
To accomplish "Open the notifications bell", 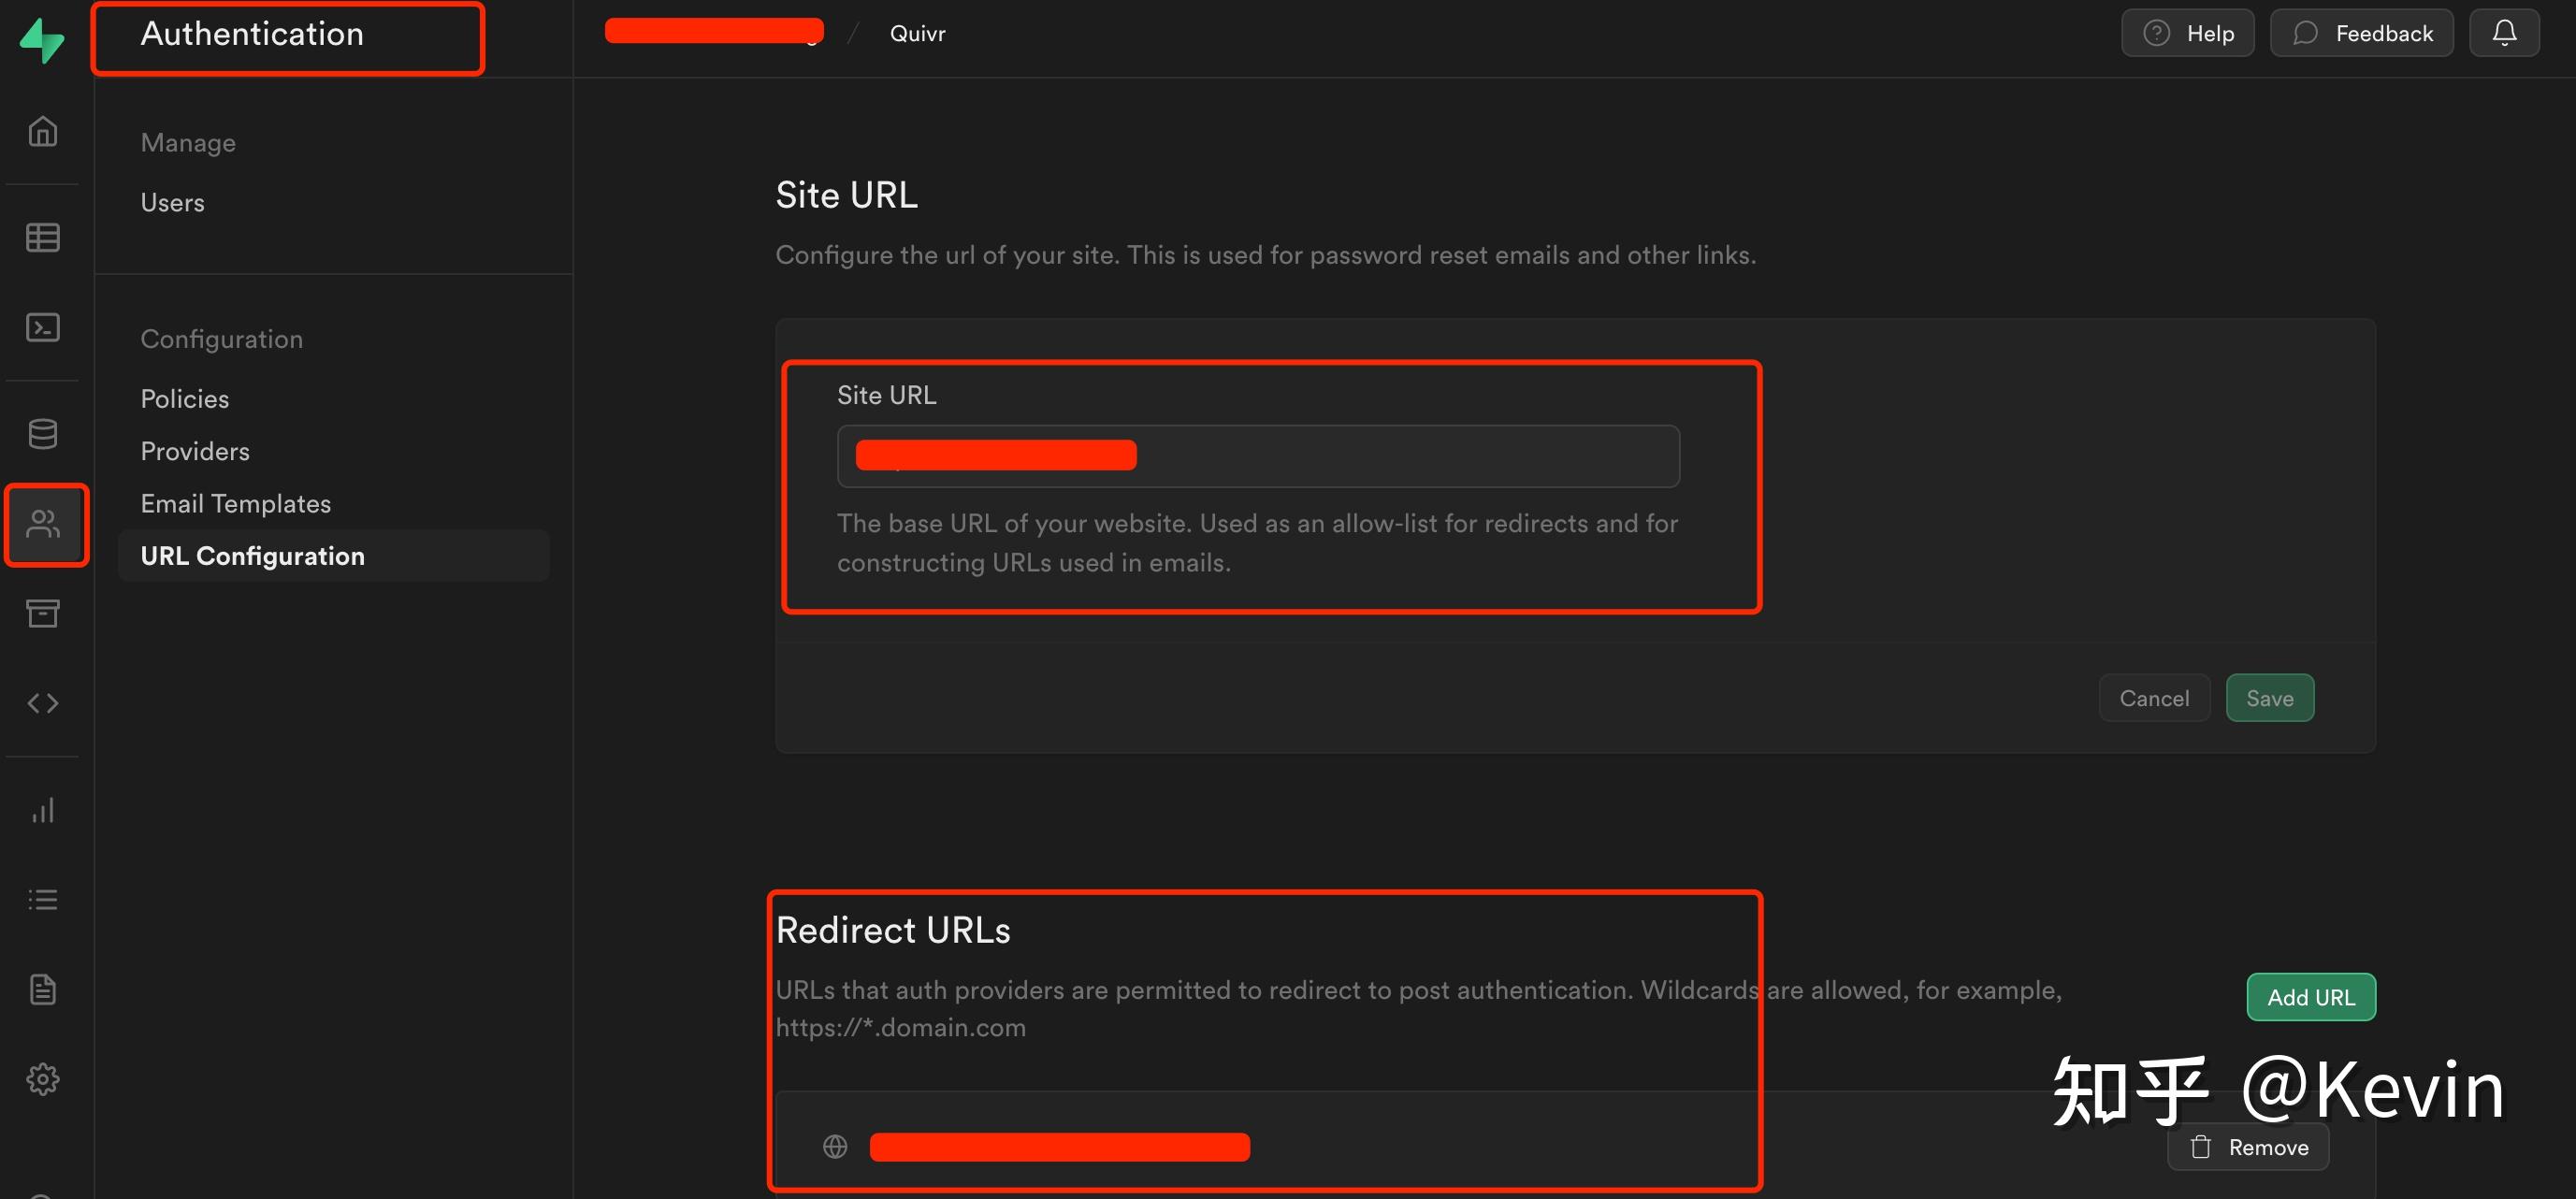I will 2503,33.
